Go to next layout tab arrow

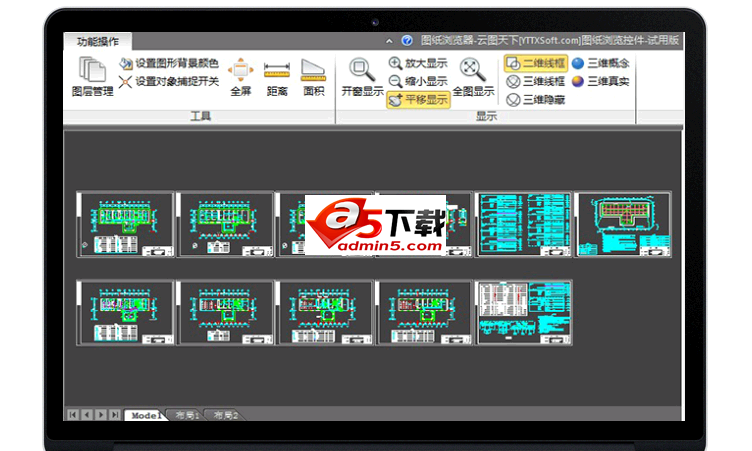tap(101, 415)
